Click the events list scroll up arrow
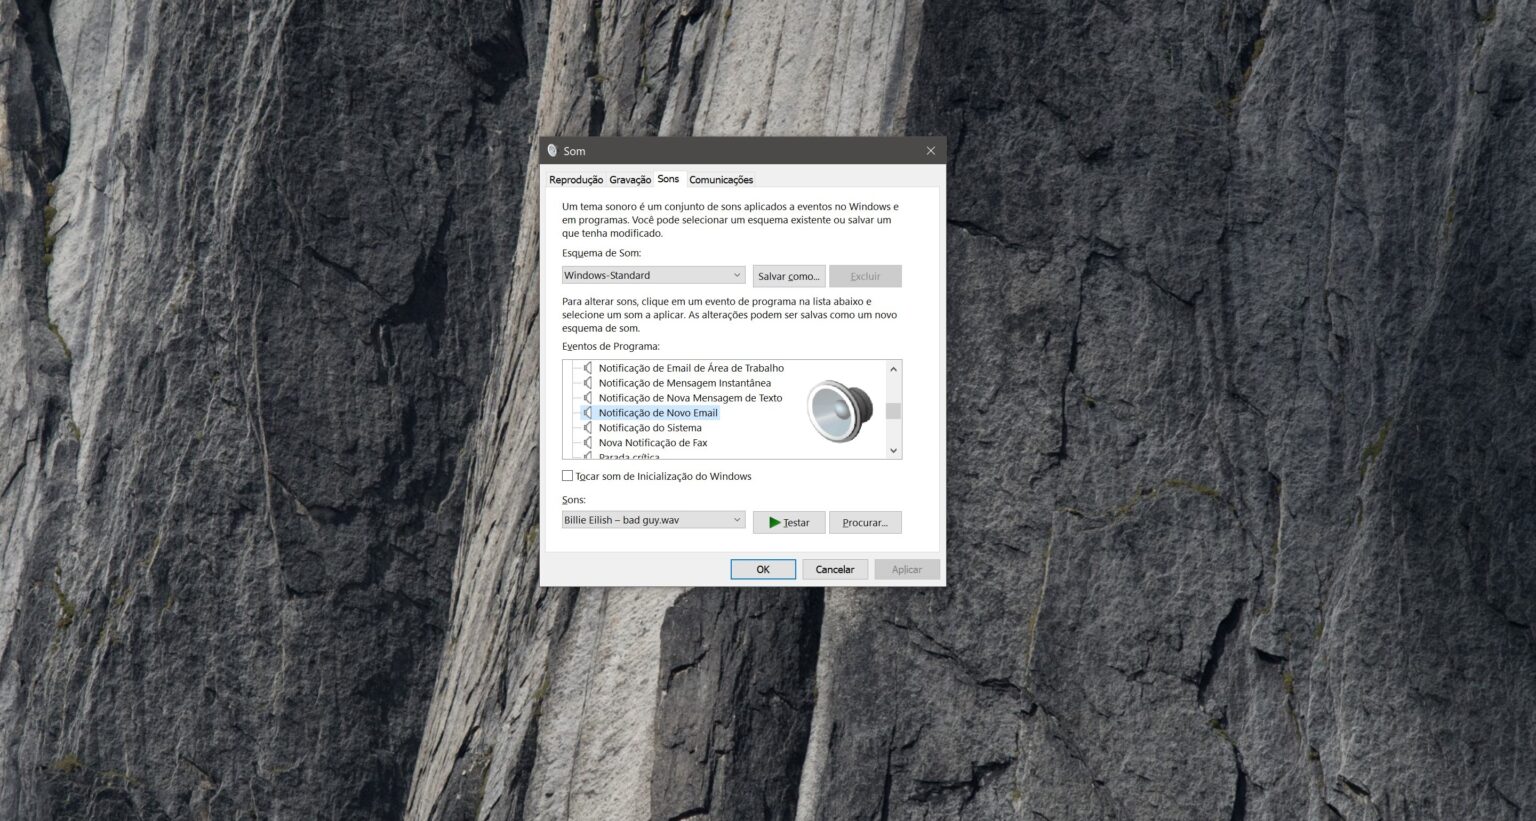Screen dimensions: 1536x821 894,369
